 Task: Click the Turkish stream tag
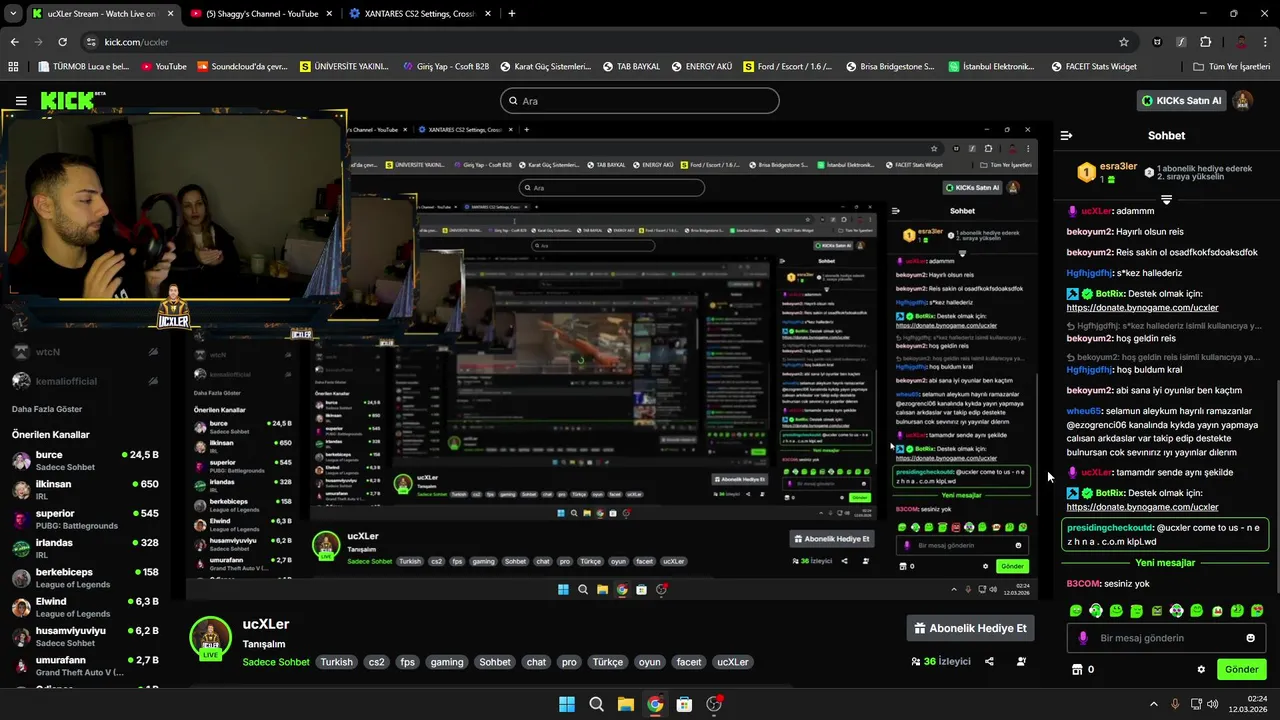(x=336, y=662)
